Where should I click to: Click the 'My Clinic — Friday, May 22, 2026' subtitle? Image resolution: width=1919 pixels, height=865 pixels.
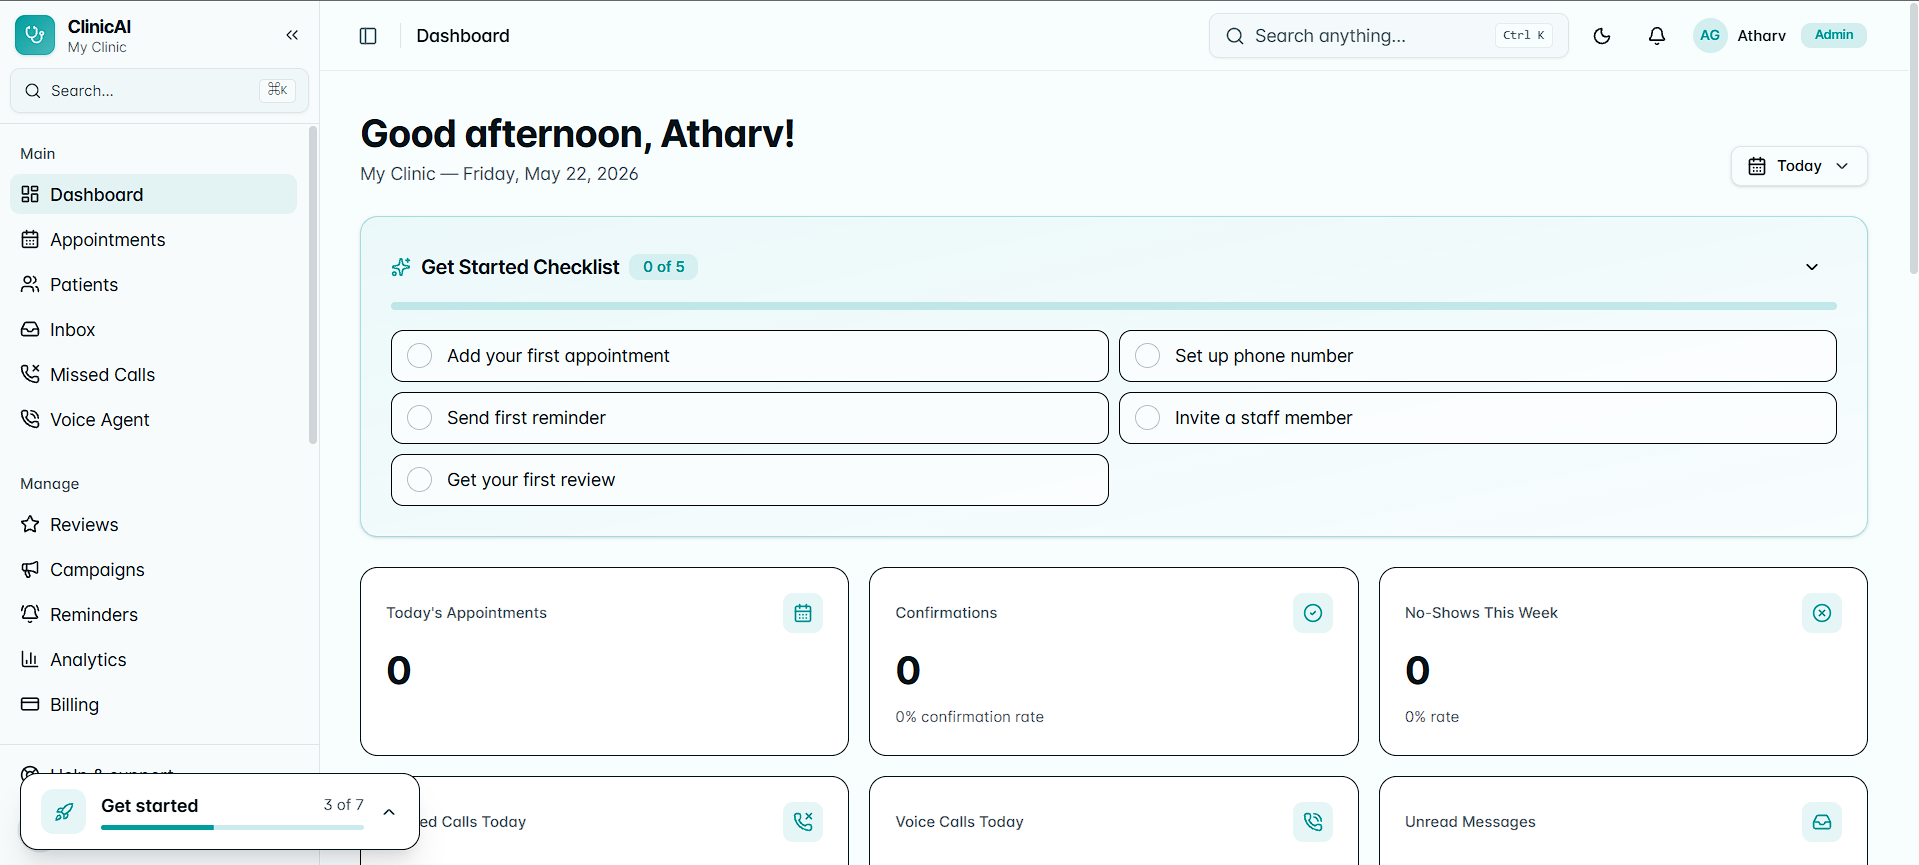pos(499,174)
